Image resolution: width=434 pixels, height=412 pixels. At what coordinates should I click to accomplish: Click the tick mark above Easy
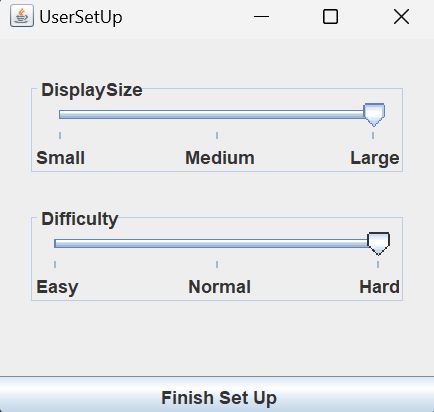(x=55, y=264)
